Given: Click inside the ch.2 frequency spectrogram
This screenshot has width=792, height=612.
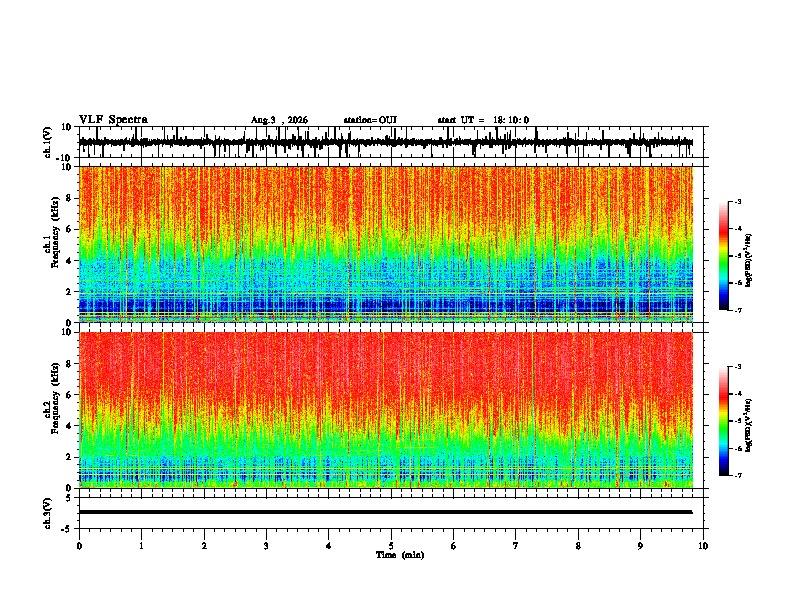Looking at the screenshot, I should click(386, 410).
